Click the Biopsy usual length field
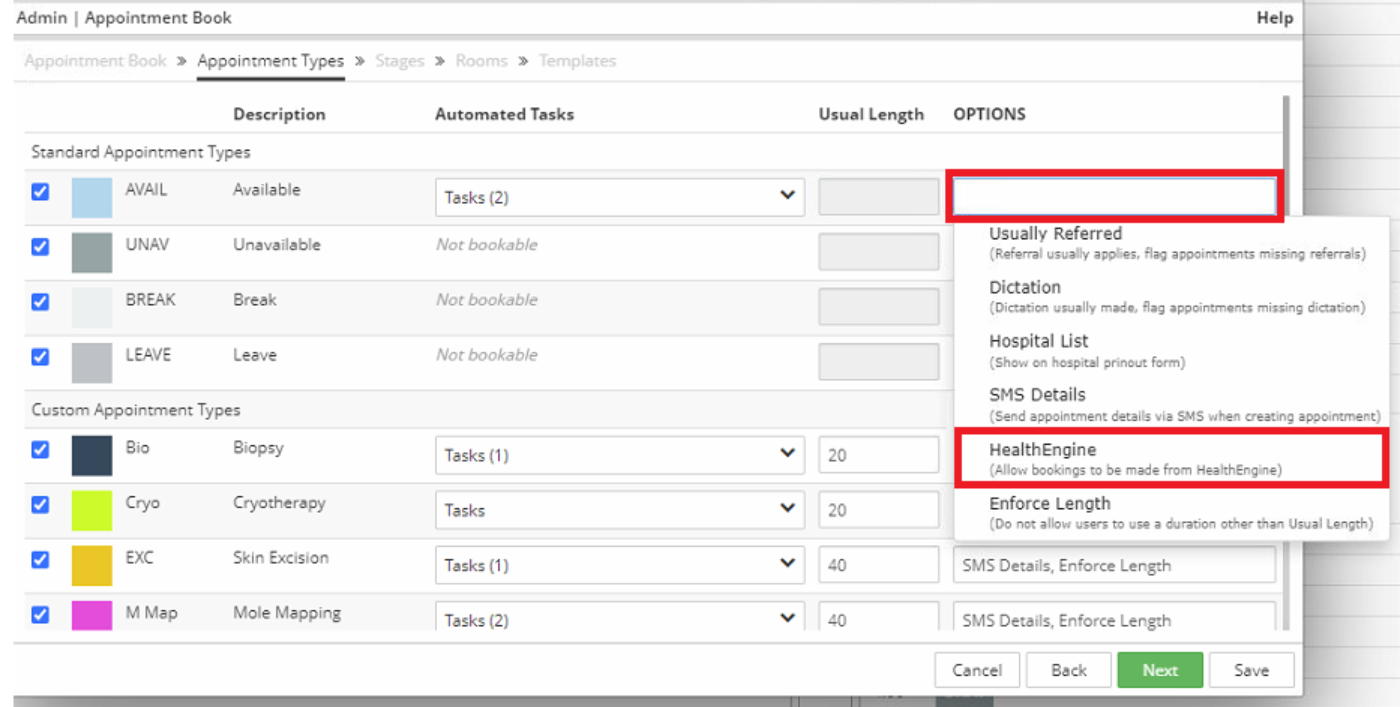The height and width of the screenshot is (707, 1400). tap(877, 455)
